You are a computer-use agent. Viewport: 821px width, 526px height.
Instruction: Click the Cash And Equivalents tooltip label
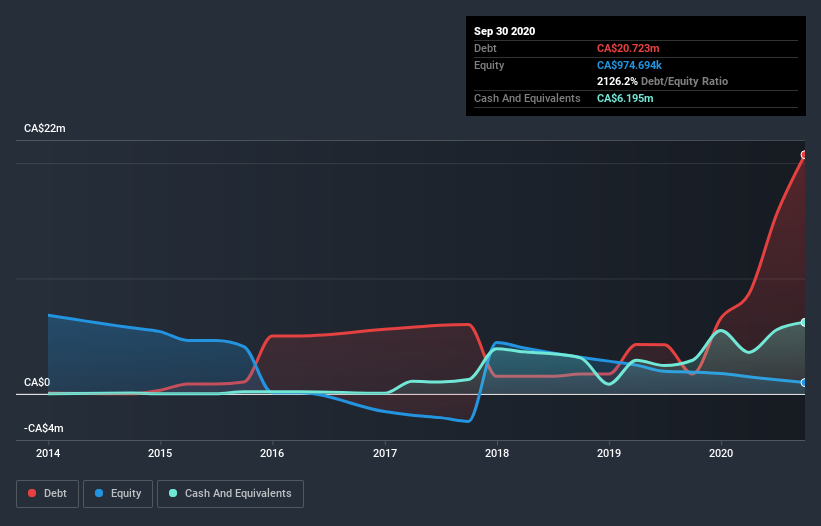[527, 98]
